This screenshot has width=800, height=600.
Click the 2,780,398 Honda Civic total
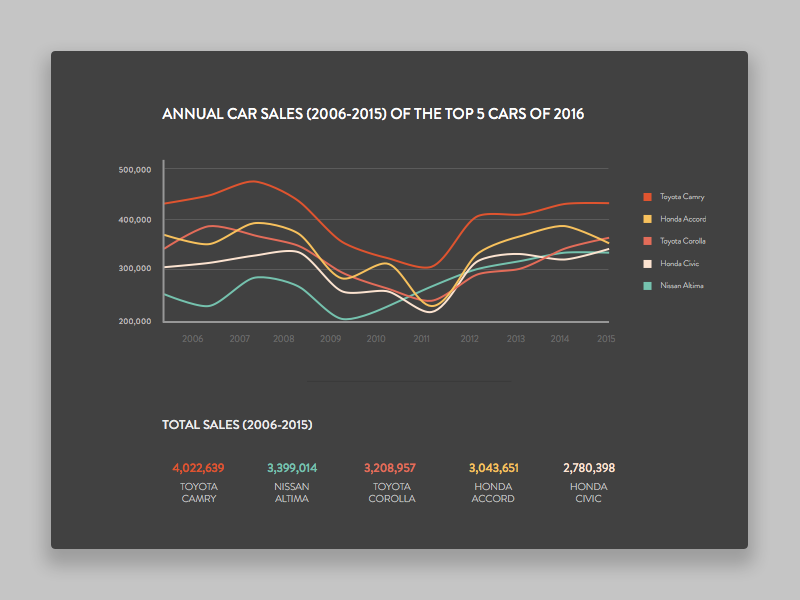589,467
